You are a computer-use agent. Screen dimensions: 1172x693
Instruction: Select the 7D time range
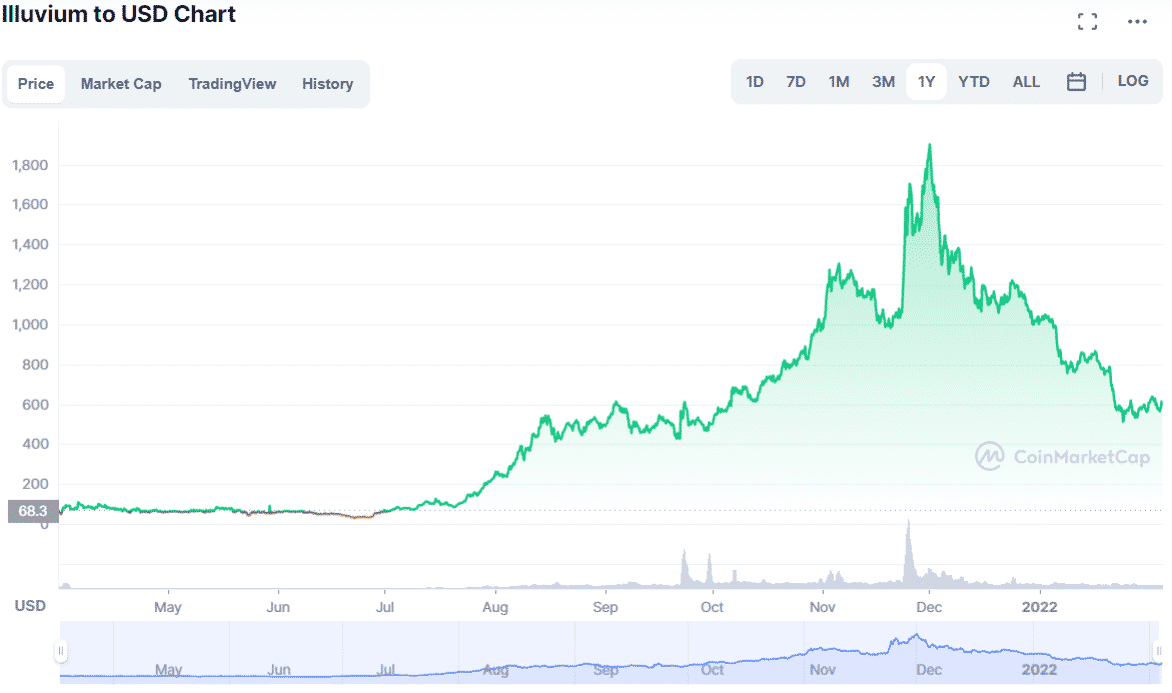(796, 81)
